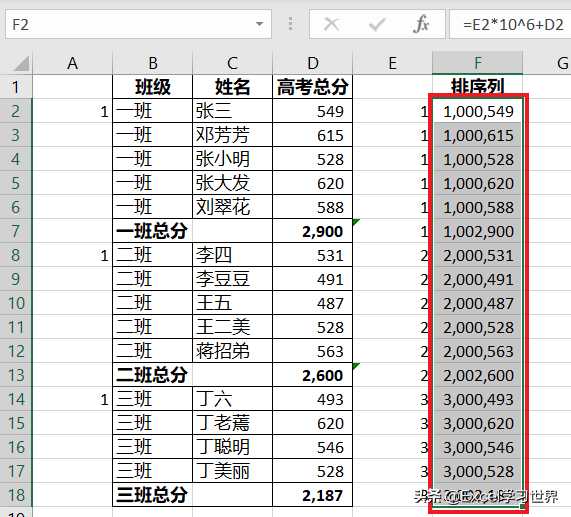Click the Enter checkmark formula bar icon
The height and width of the screenshot is (517, 571).
click(377, 25)
